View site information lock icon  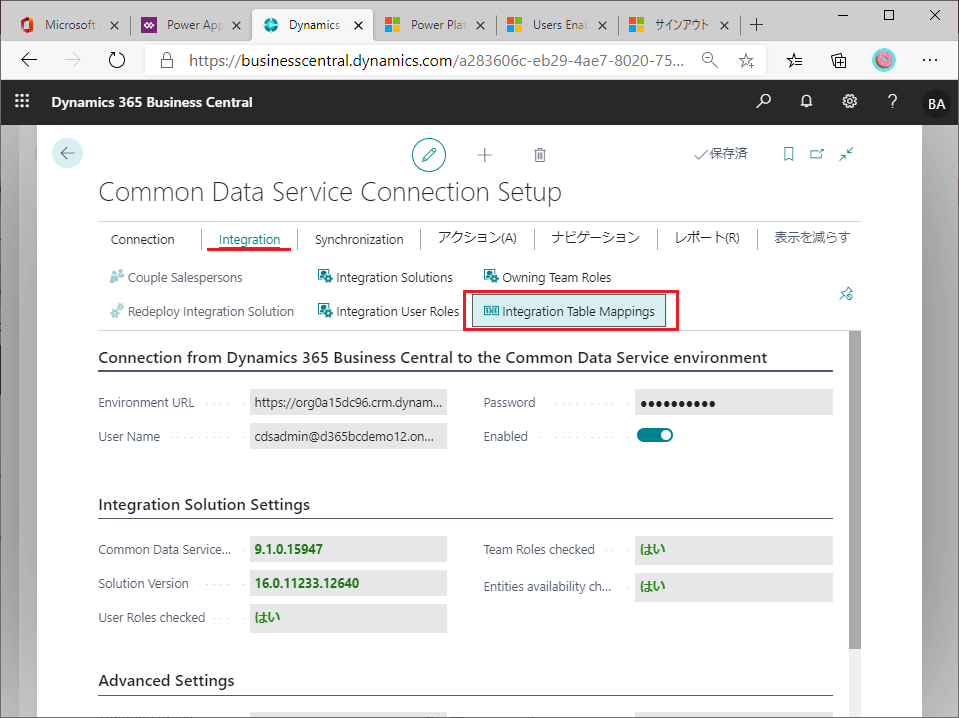166,60
